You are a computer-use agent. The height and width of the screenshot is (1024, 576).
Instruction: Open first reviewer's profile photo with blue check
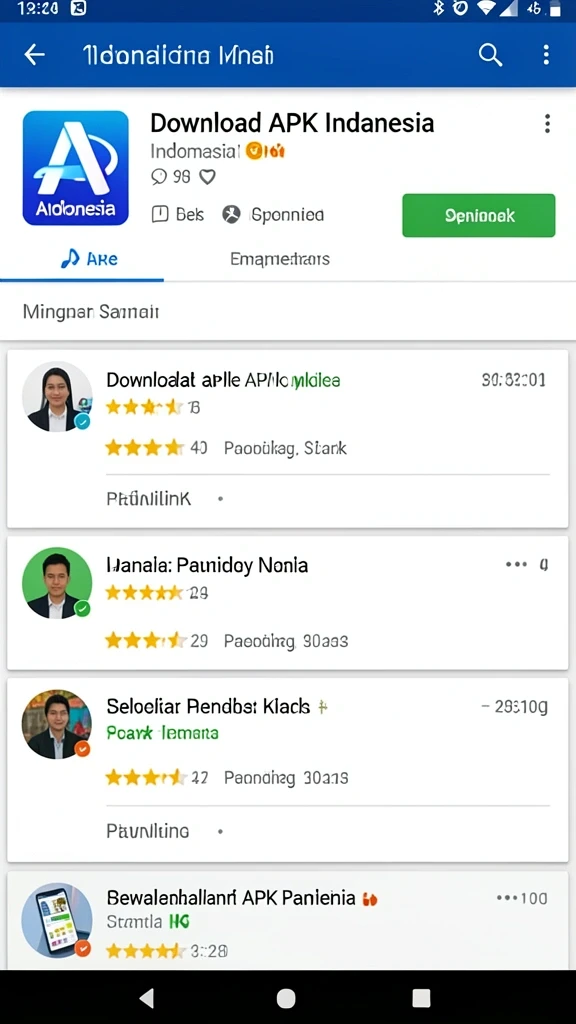point(57,397)
